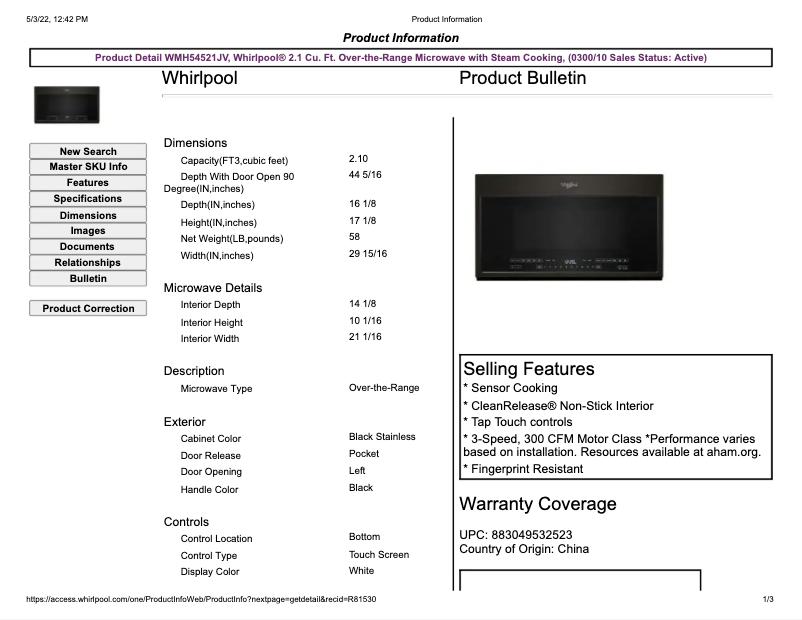Click the Product Bulletin heading
The image size is (802, 620).
(522, 78)
